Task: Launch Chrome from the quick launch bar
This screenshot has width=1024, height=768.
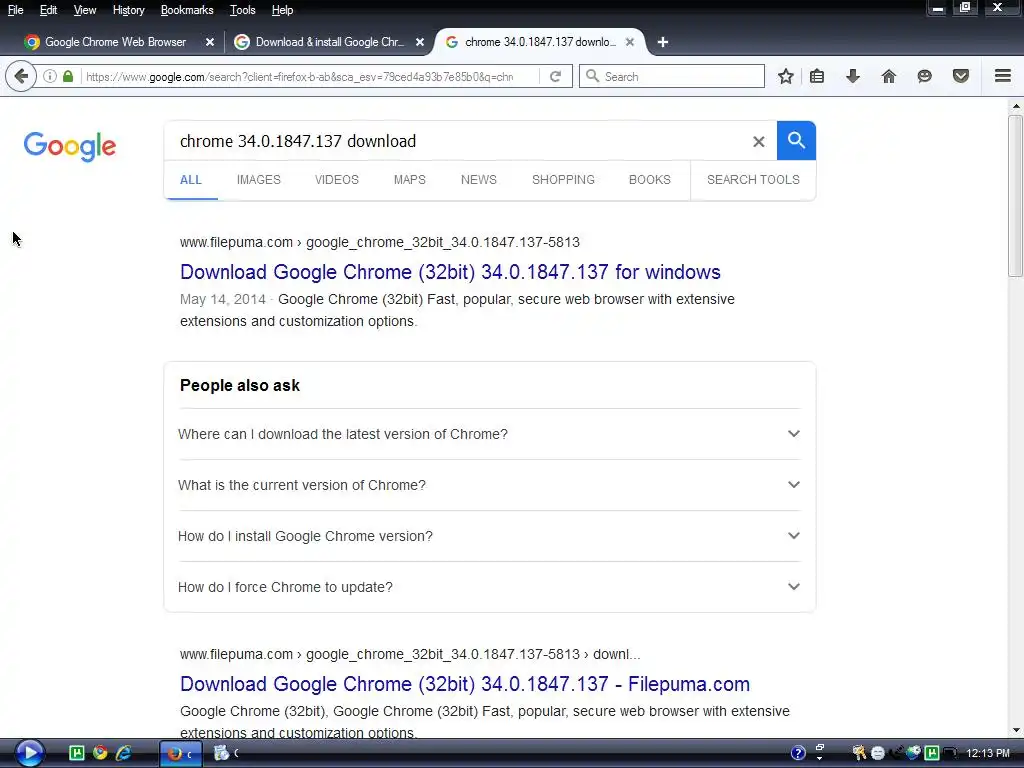Action: [x=100, y=753]
